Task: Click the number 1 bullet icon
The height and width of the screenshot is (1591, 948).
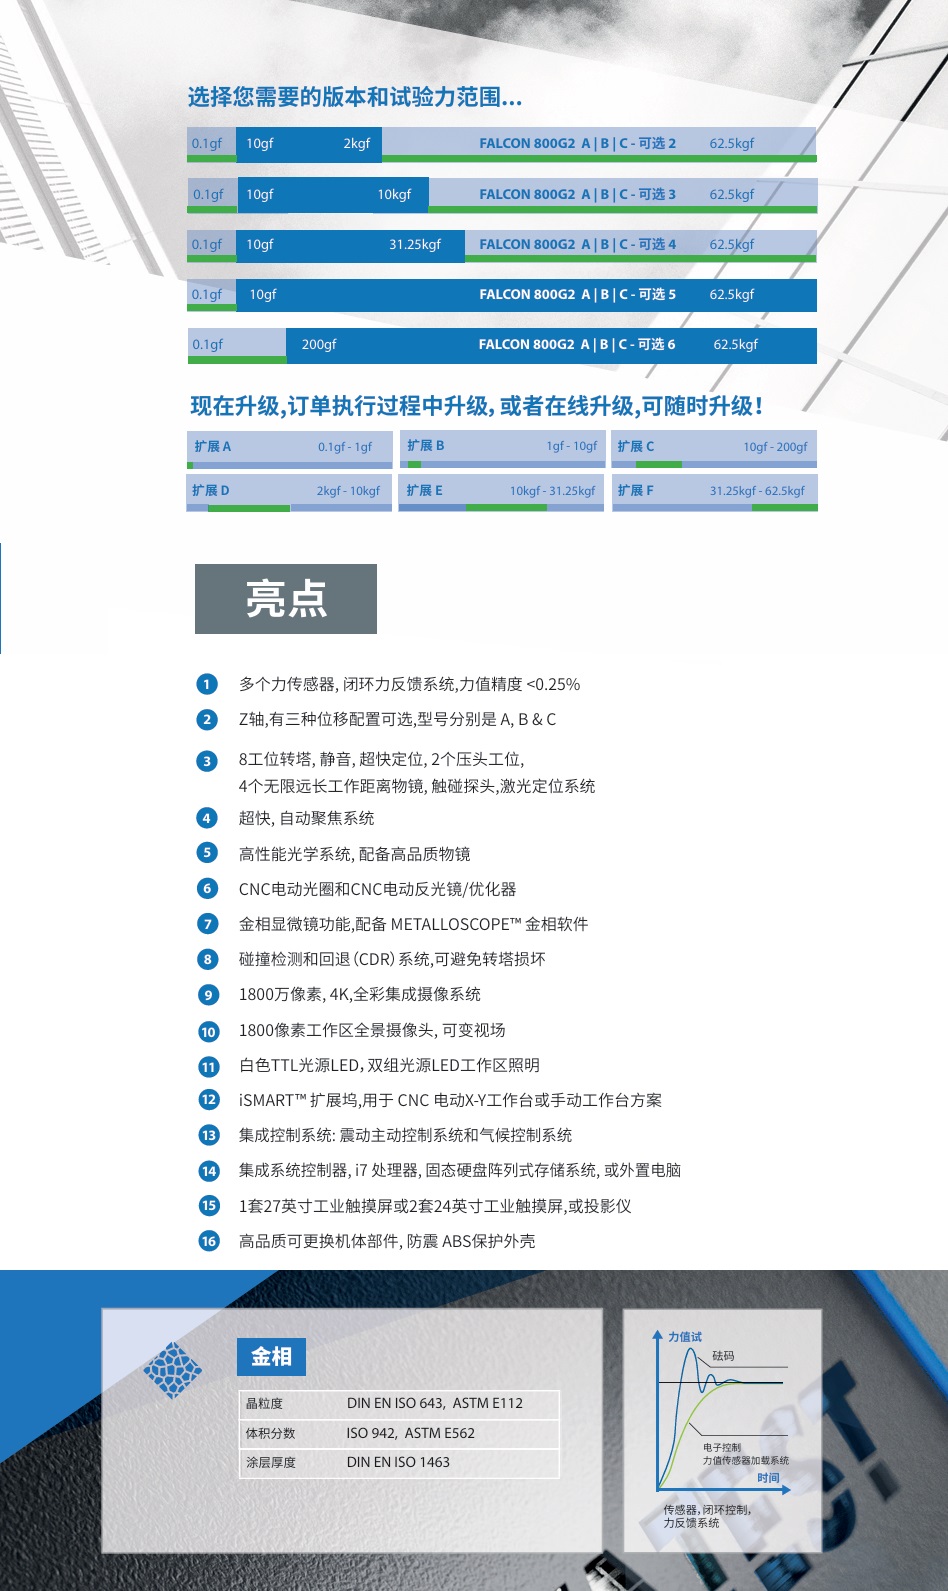Action: point(207,684)
